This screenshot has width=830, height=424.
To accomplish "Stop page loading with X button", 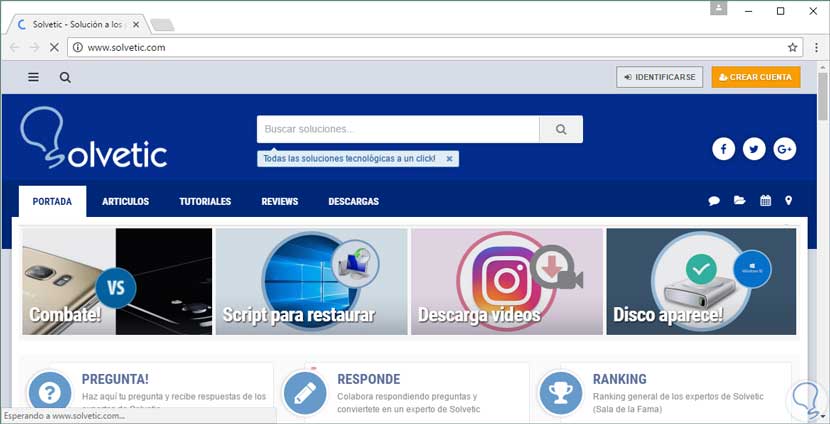I will click(x=54, y=47).
